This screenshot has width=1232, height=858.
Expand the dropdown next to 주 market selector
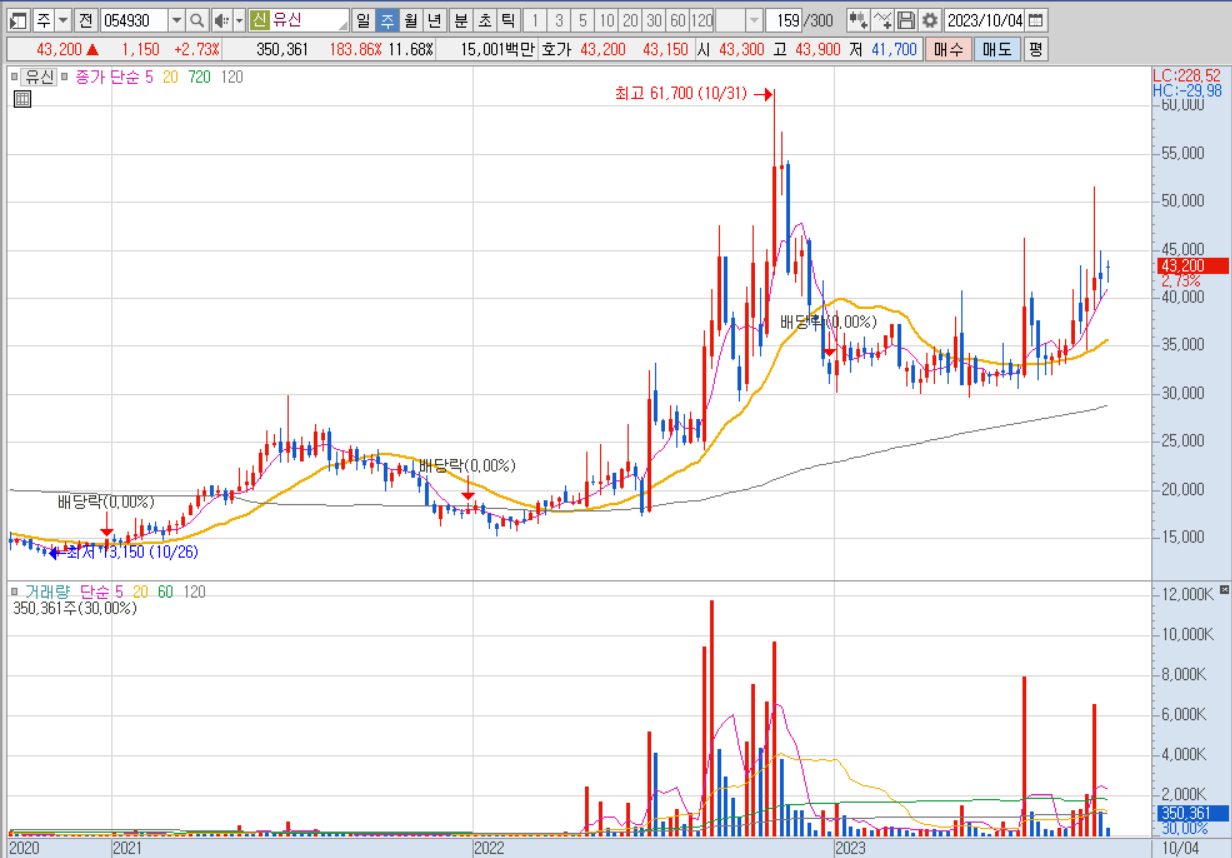coord(62,20)
